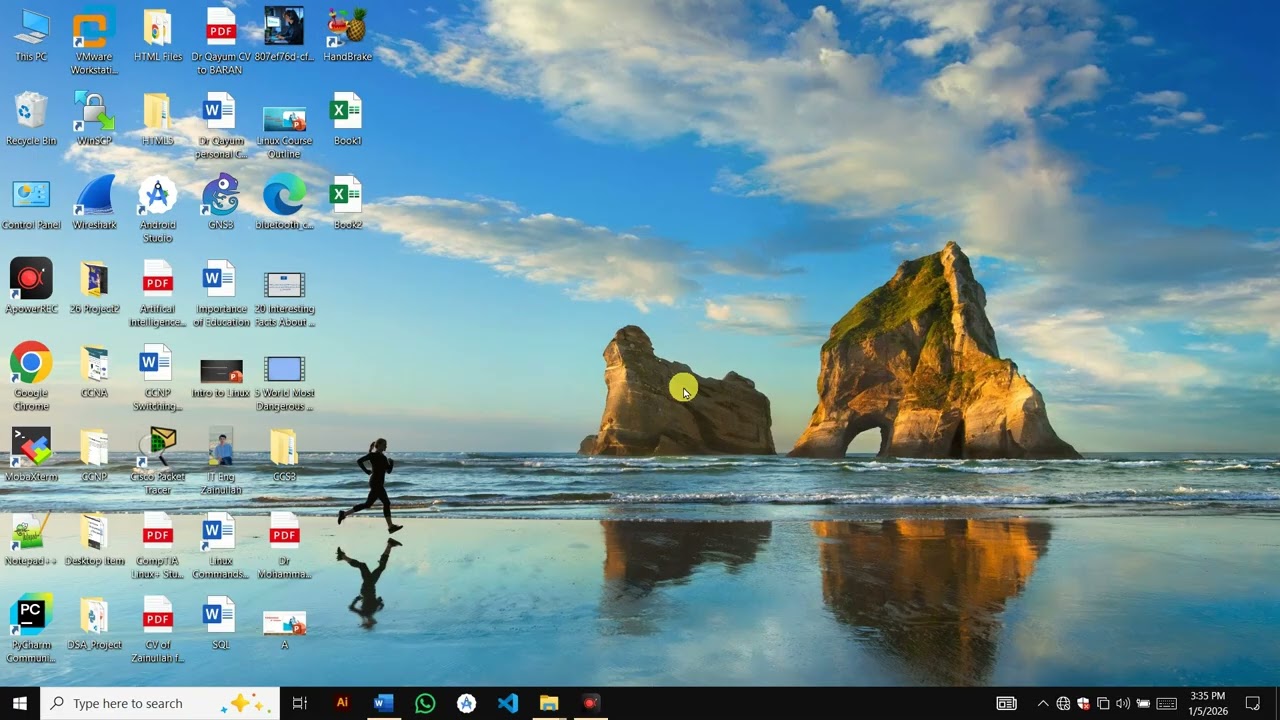The image size is (1280, 720).
Task: Select the GNS3 shortcut icon
Action: (221, 203)
